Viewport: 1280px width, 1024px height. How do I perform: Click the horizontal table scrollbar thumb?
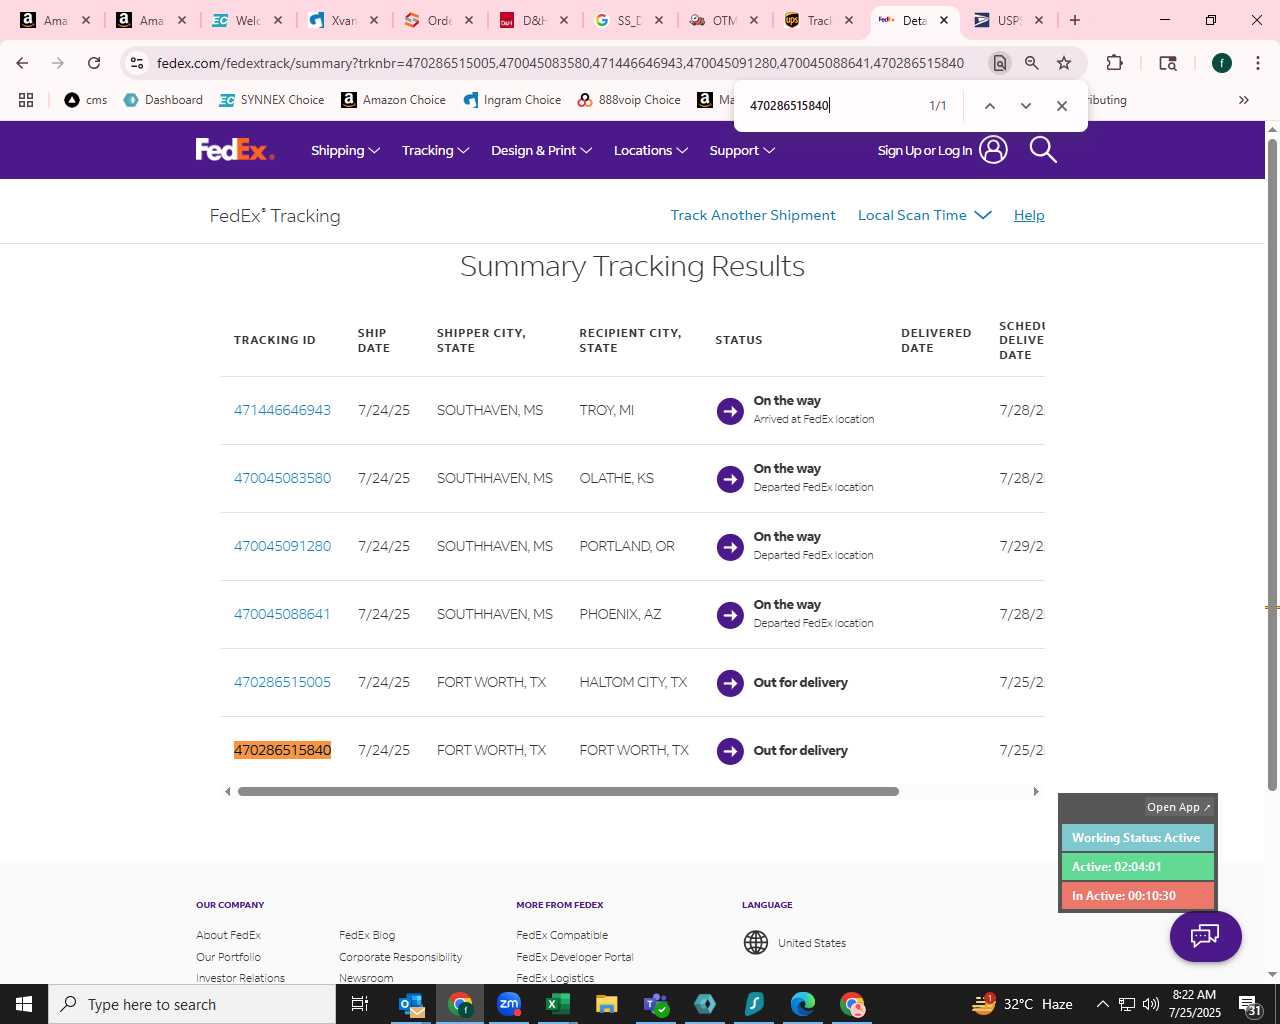(x=568, y=791)
